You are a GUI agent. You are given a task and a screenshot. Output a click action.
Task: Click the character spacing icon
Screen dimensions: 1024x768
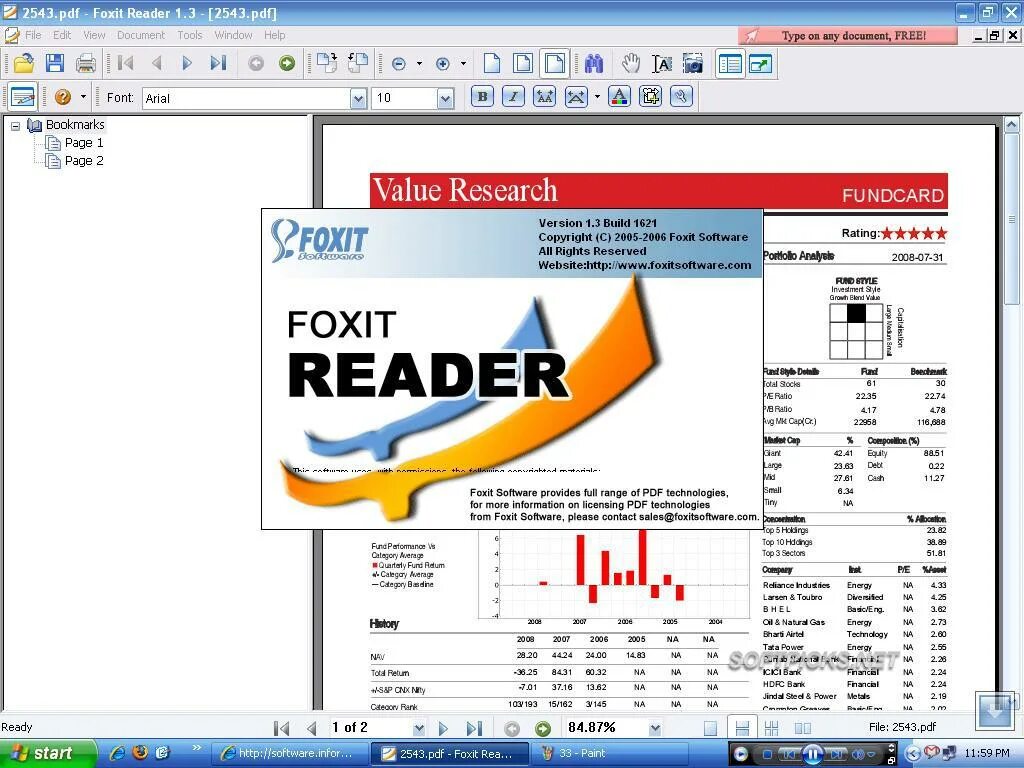point(545,97)
